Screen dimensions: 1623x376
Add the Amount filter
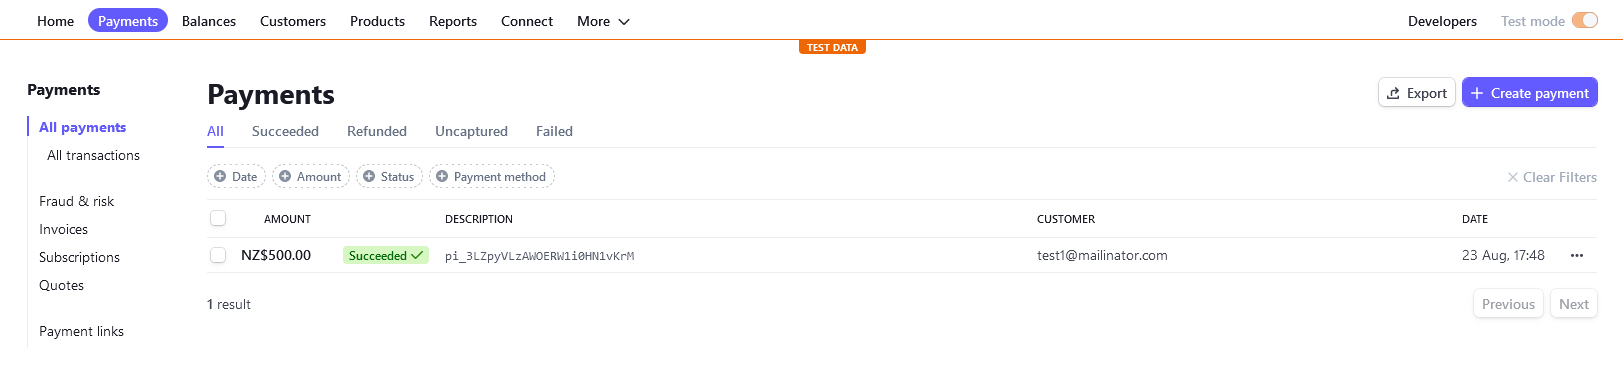coord(311,177)
